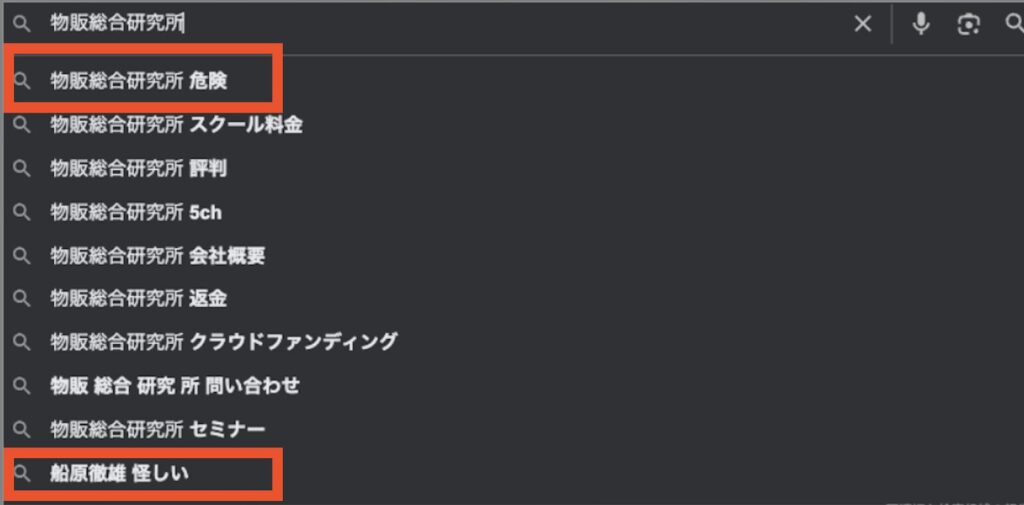Select the 会社概要 suggestion
Image resolution: width=1024 pixels, height=505 pixels.
pos(158,256)
